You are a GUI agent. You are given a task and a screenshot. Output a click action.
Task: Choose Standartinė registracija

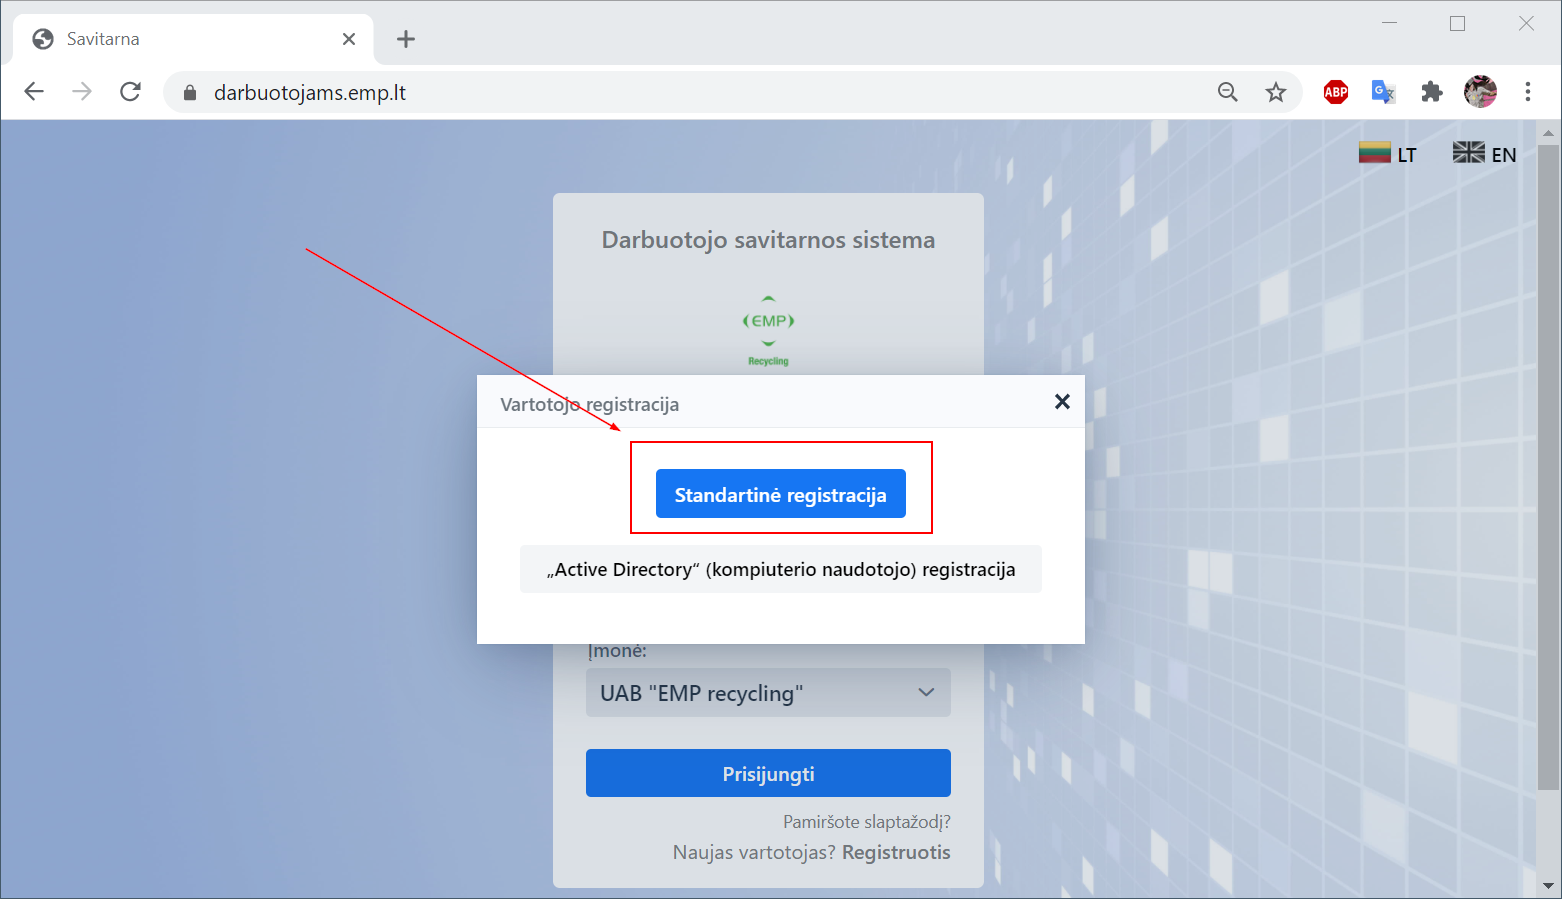click(781, 494)
